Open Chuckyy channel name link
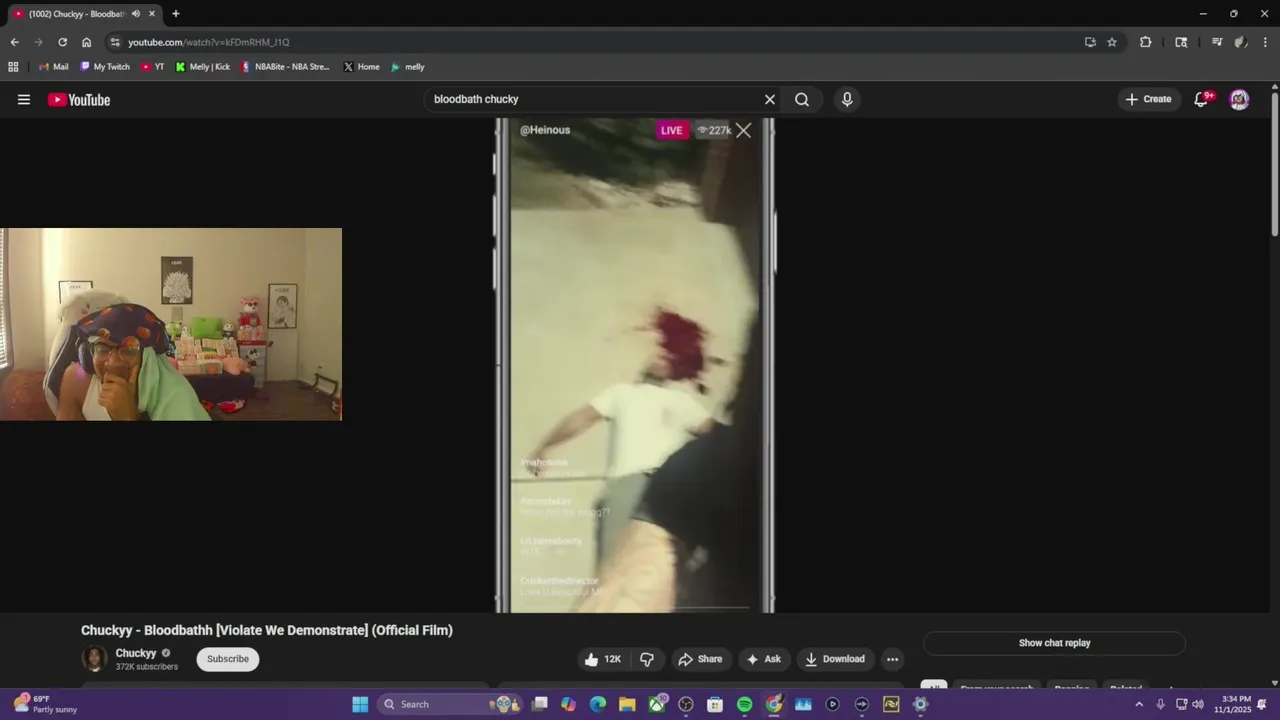Viewport: 1280px width, 720px height. coord(136,653)
